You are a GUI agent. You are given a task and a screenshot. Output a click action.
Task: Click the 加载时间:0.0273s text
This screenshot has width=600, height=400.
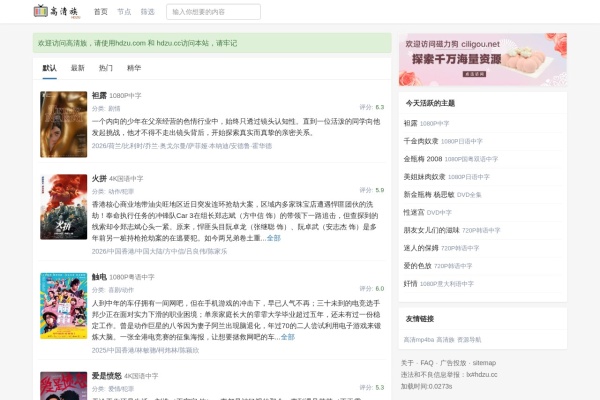tap(427, 387)
